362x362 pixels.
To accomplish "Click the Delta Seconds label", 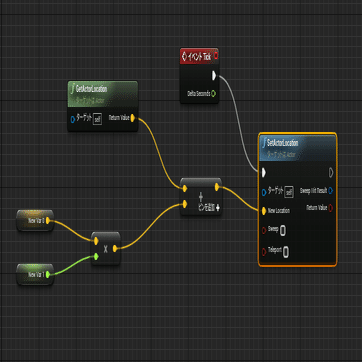I will click(x=199, y=94).
